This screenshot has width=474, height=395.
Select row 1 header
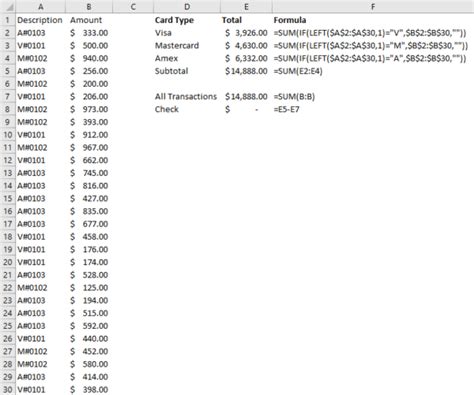click(x=8, y=20)
